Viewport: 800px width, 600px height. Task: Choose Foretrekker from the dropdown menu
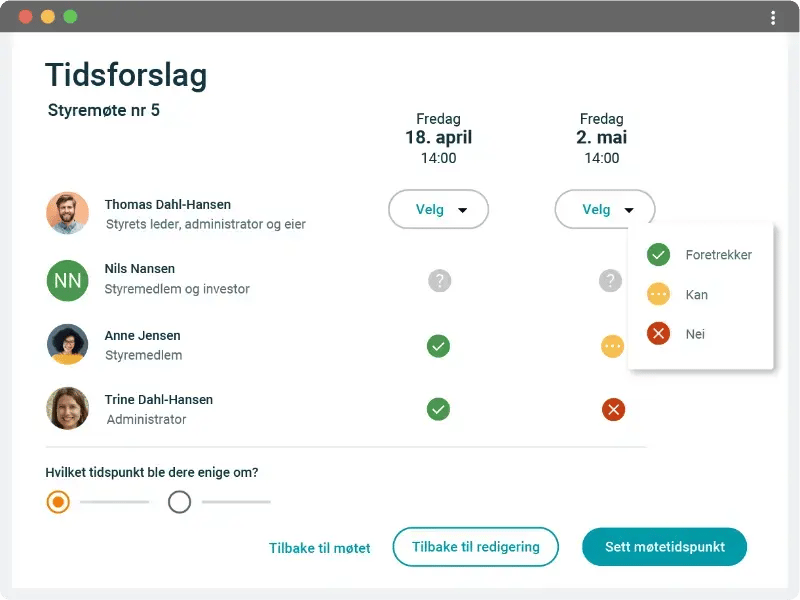pyautogui.click(x=699, y=255)
